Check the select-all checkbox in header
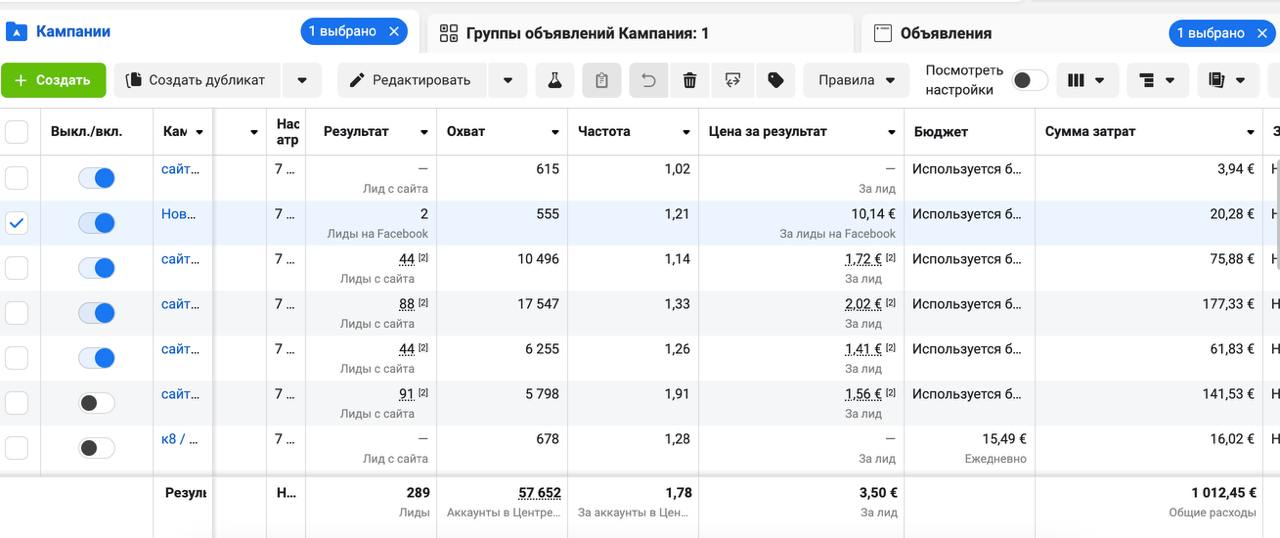This screenshot has height=538, width=1280. (17, 132)
